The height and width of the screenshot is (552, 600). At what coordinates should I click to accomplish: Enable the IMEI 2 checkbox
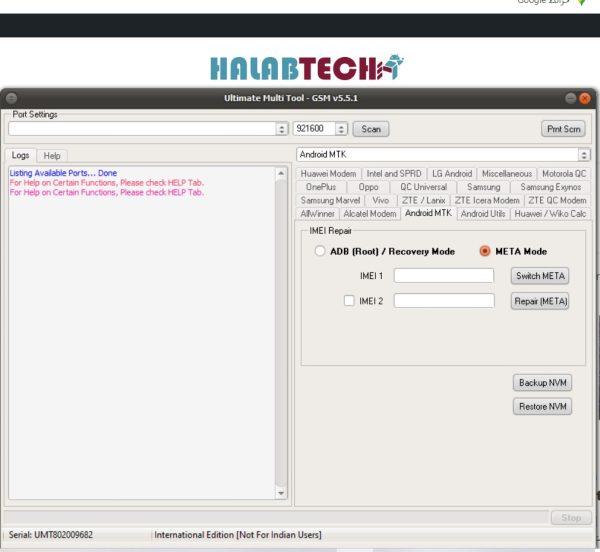tap(349, 301)
